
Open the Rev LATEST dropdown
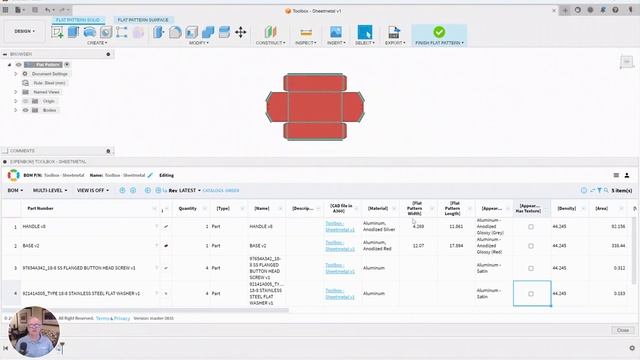click(184, 191)
